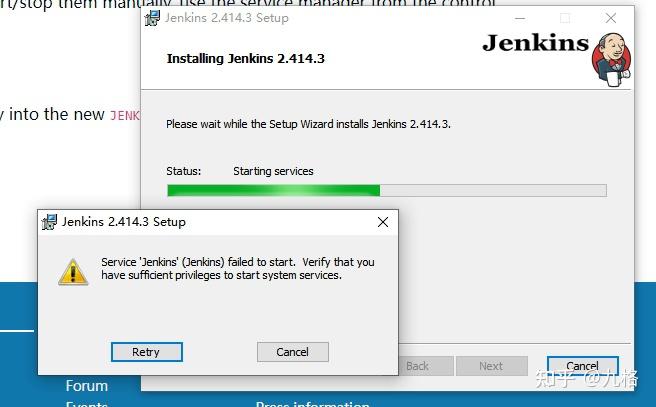Click the disabled Next button

click(492, 366)
